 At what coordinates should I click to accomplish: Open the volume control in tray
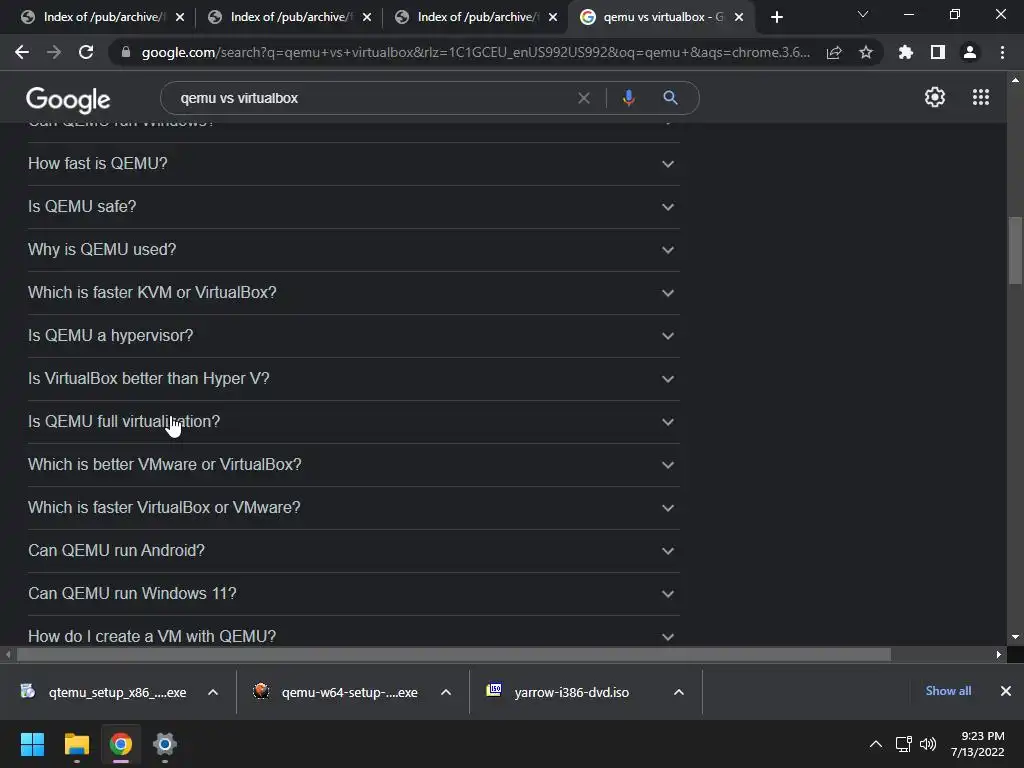click(x=928, y=744)
